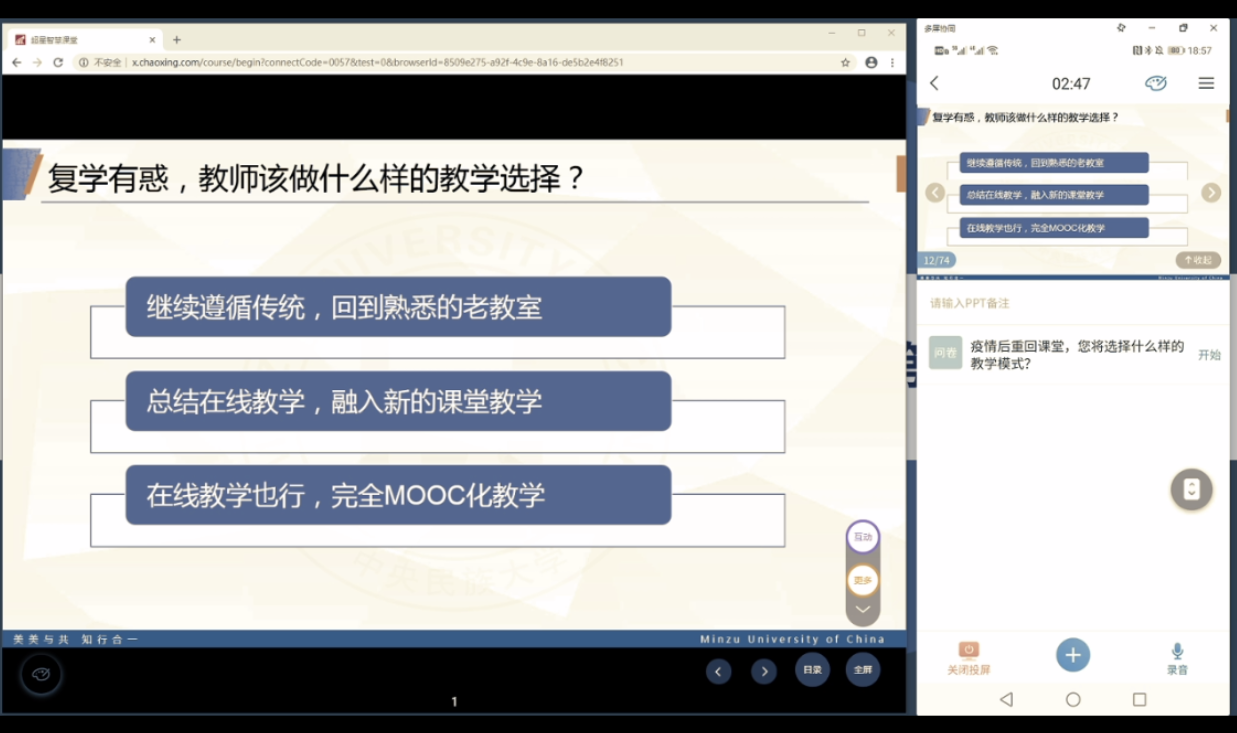Open a new Chrome tab
Image resolution: width=1237 pixels, height=733 pixels.
(x=177, y=40)
